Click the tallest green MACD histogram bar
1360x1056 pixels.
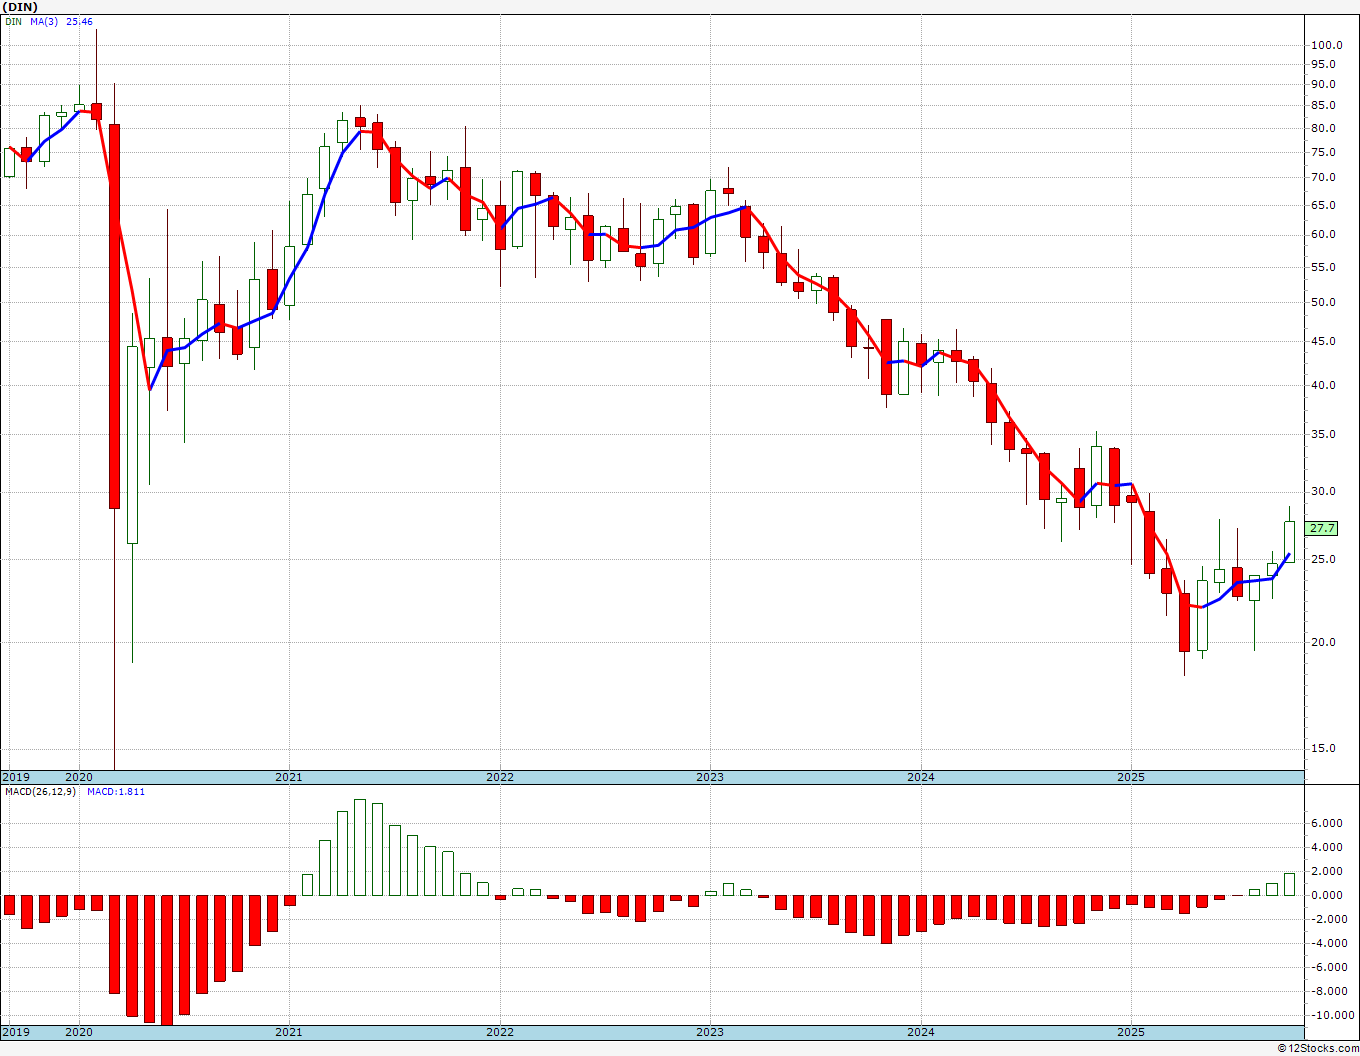360,847
